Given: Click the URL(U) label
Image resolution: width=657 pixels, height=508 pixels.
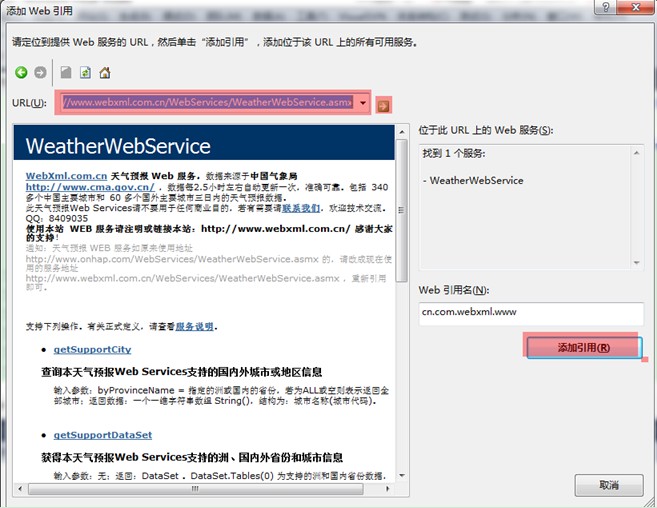Looking at the screenshot, I should point(29,103).
